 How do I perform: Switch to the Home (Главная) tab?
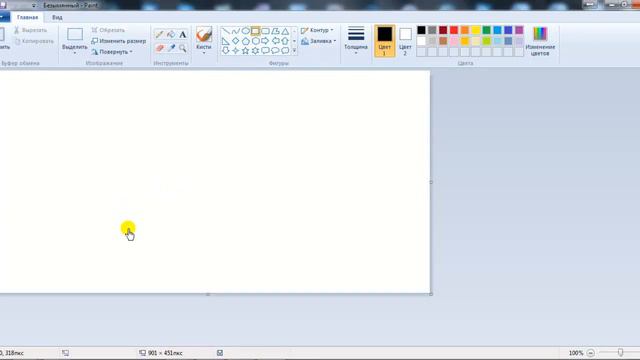[x=27, y=18]
